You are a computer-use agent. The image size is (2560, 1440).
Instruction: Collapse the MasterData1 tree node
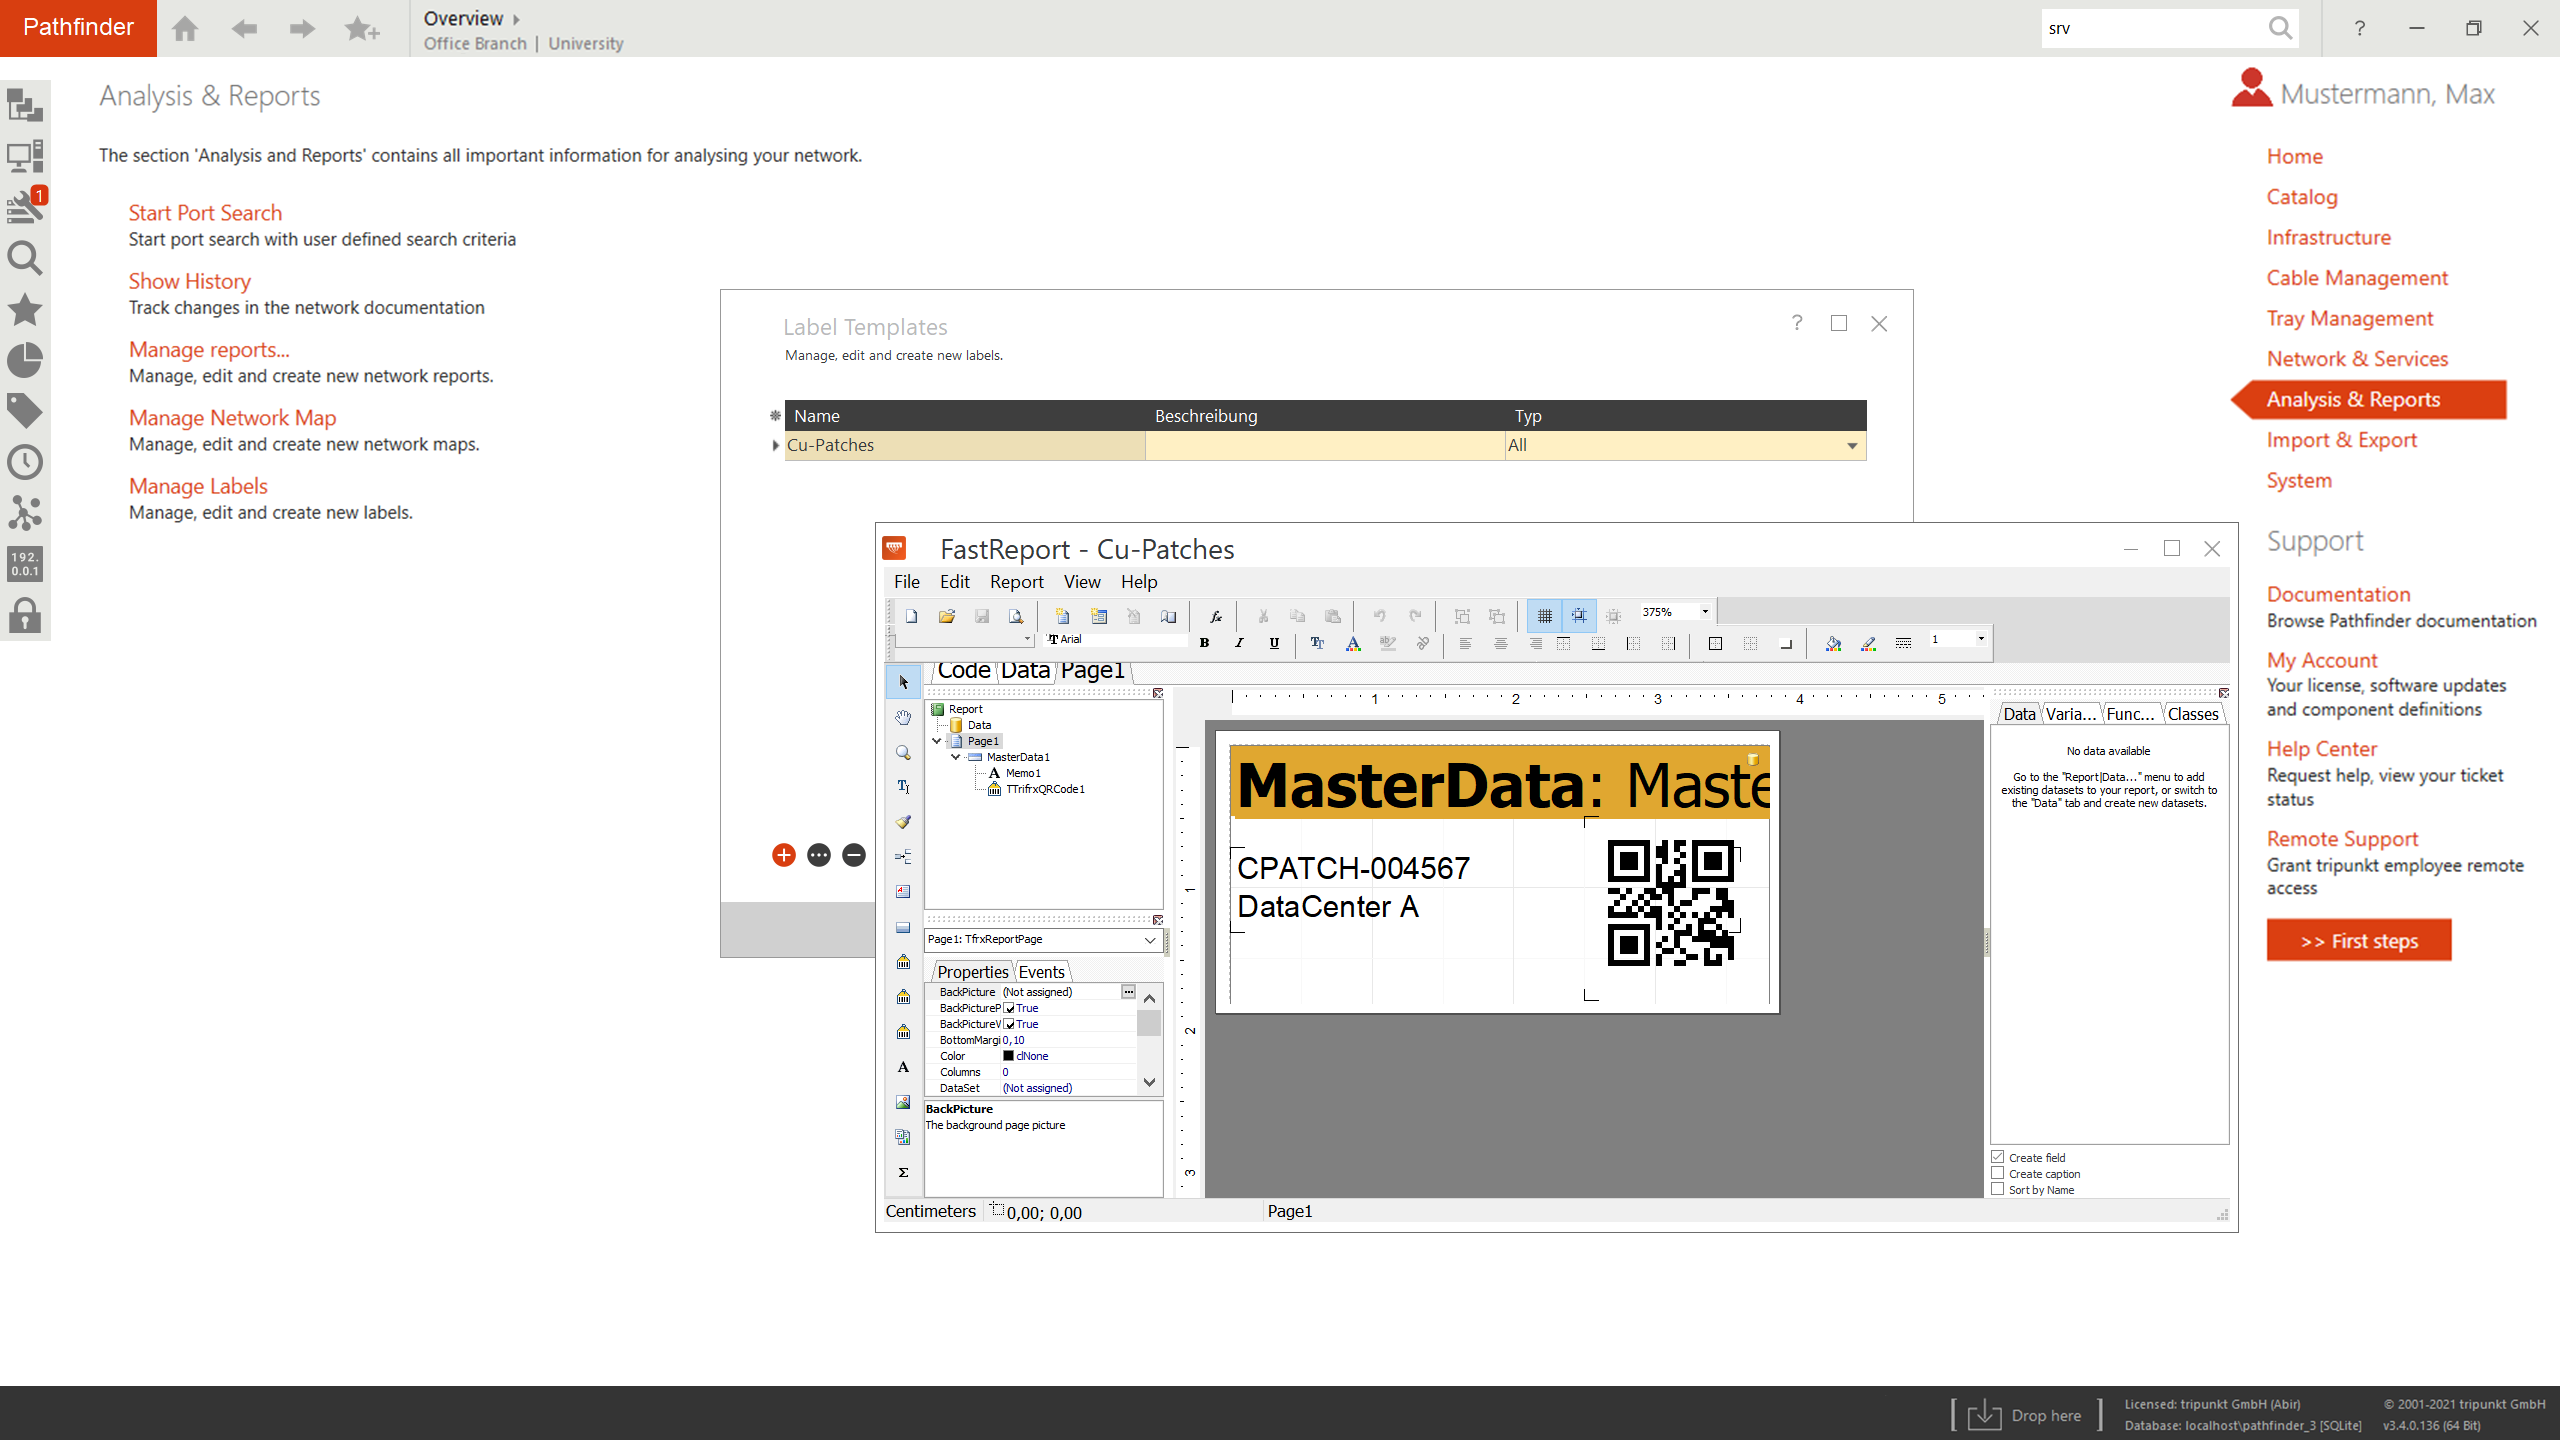954,757
